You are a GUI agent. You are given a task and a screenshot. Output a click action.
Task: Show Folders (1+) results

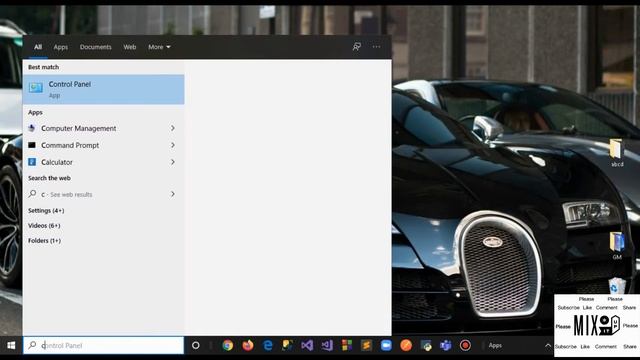[x=44, y=241]
